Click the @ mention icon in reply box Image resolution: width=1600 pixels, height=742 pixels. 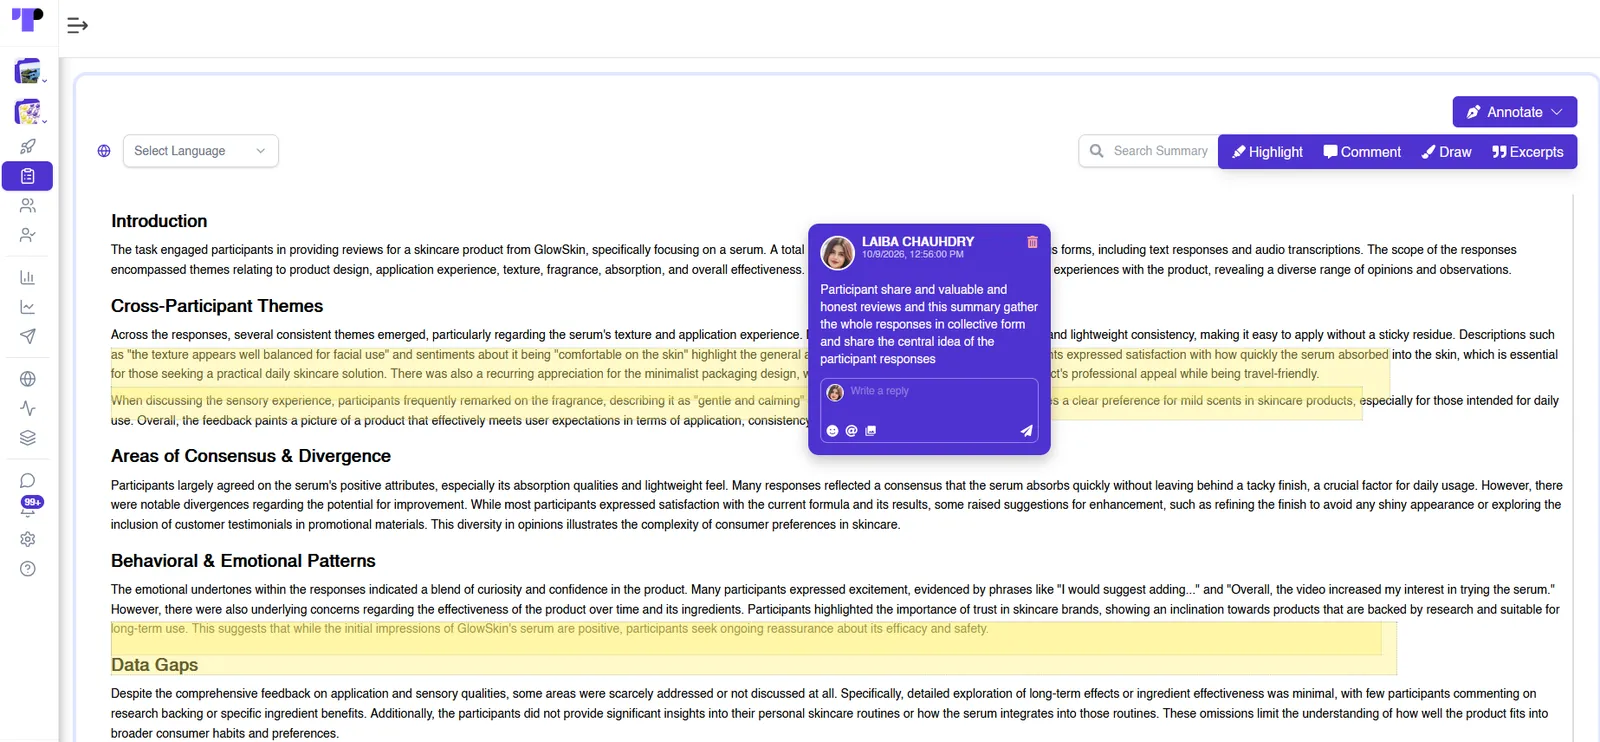[852, 431]
